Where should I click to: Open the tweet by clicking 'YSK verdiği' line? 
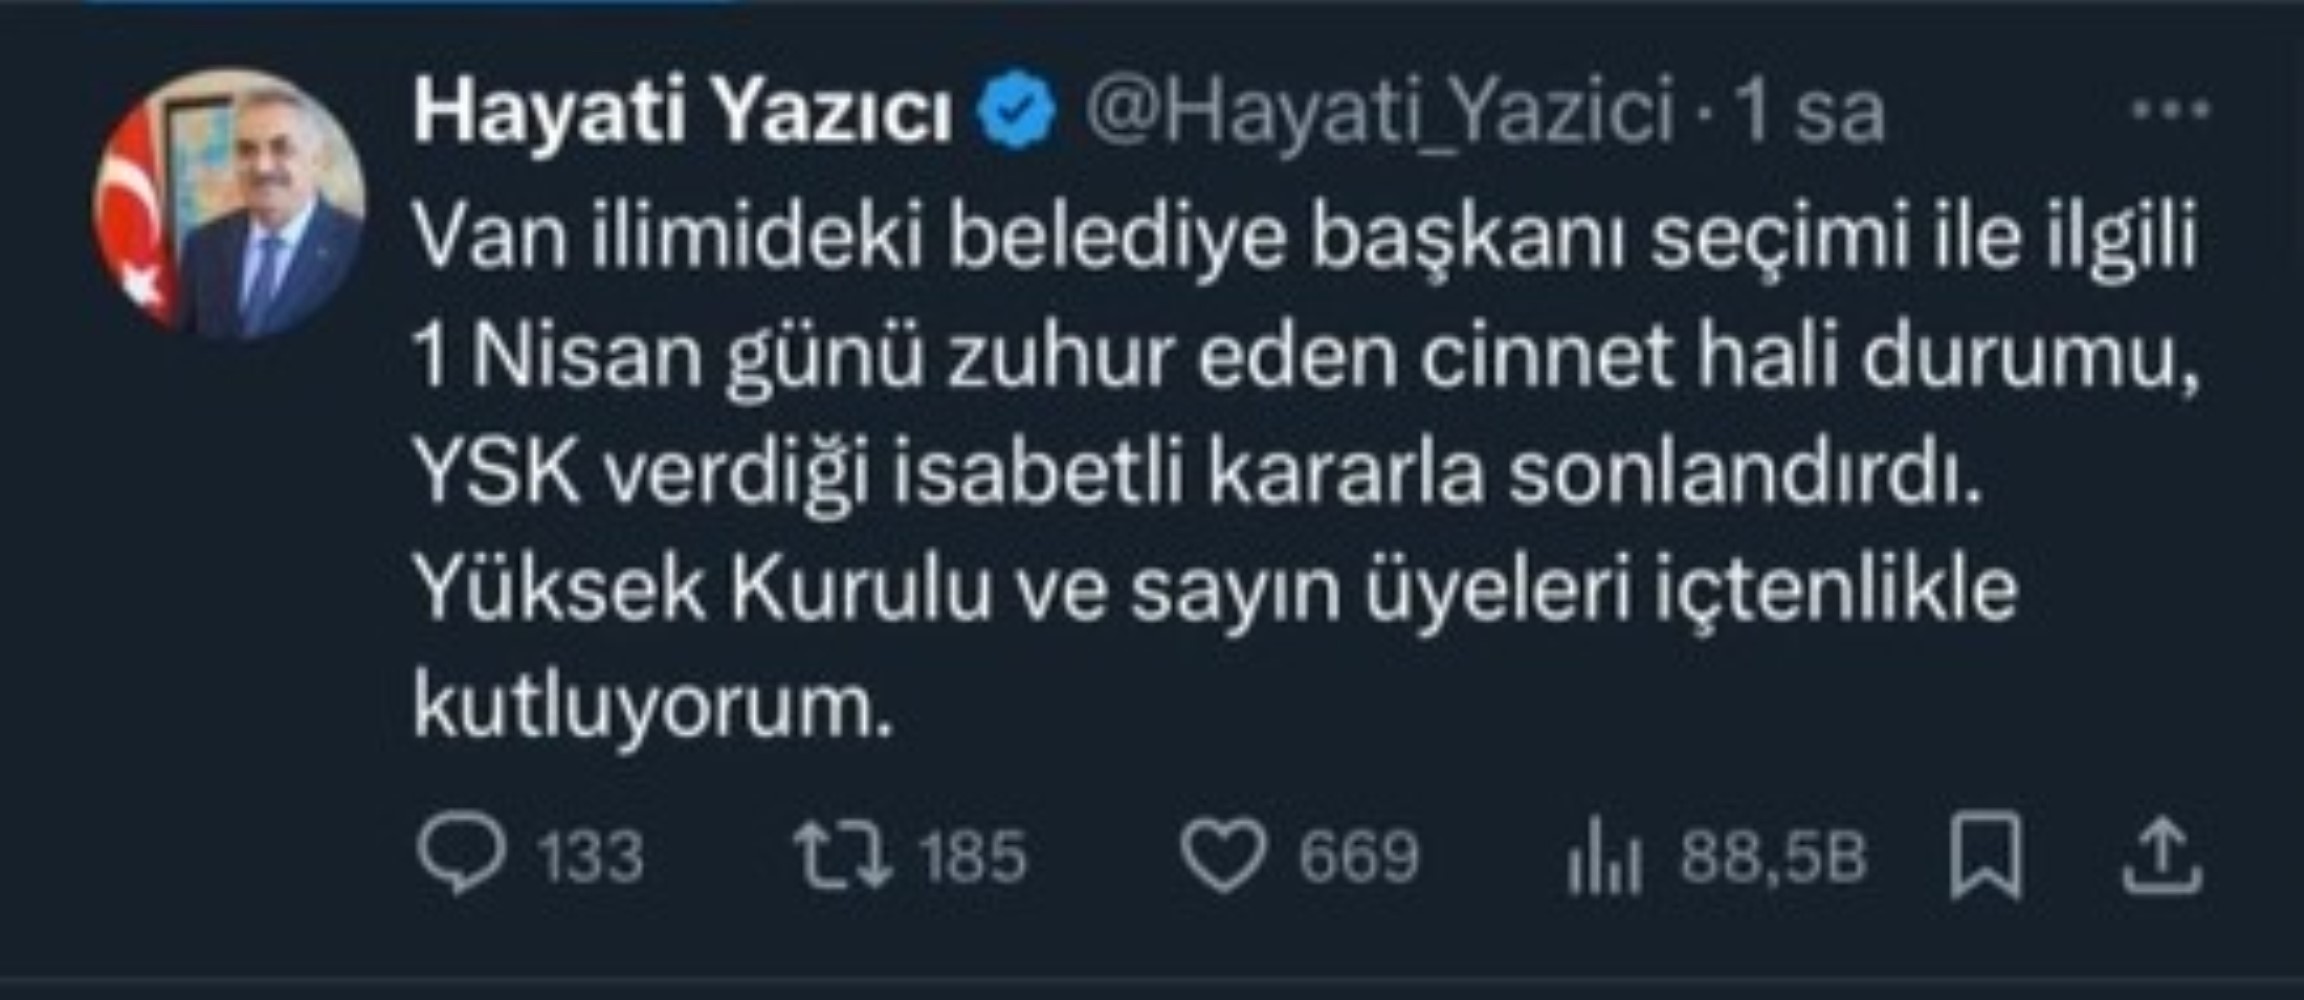pyautogui.click(x=1198, y=473)
